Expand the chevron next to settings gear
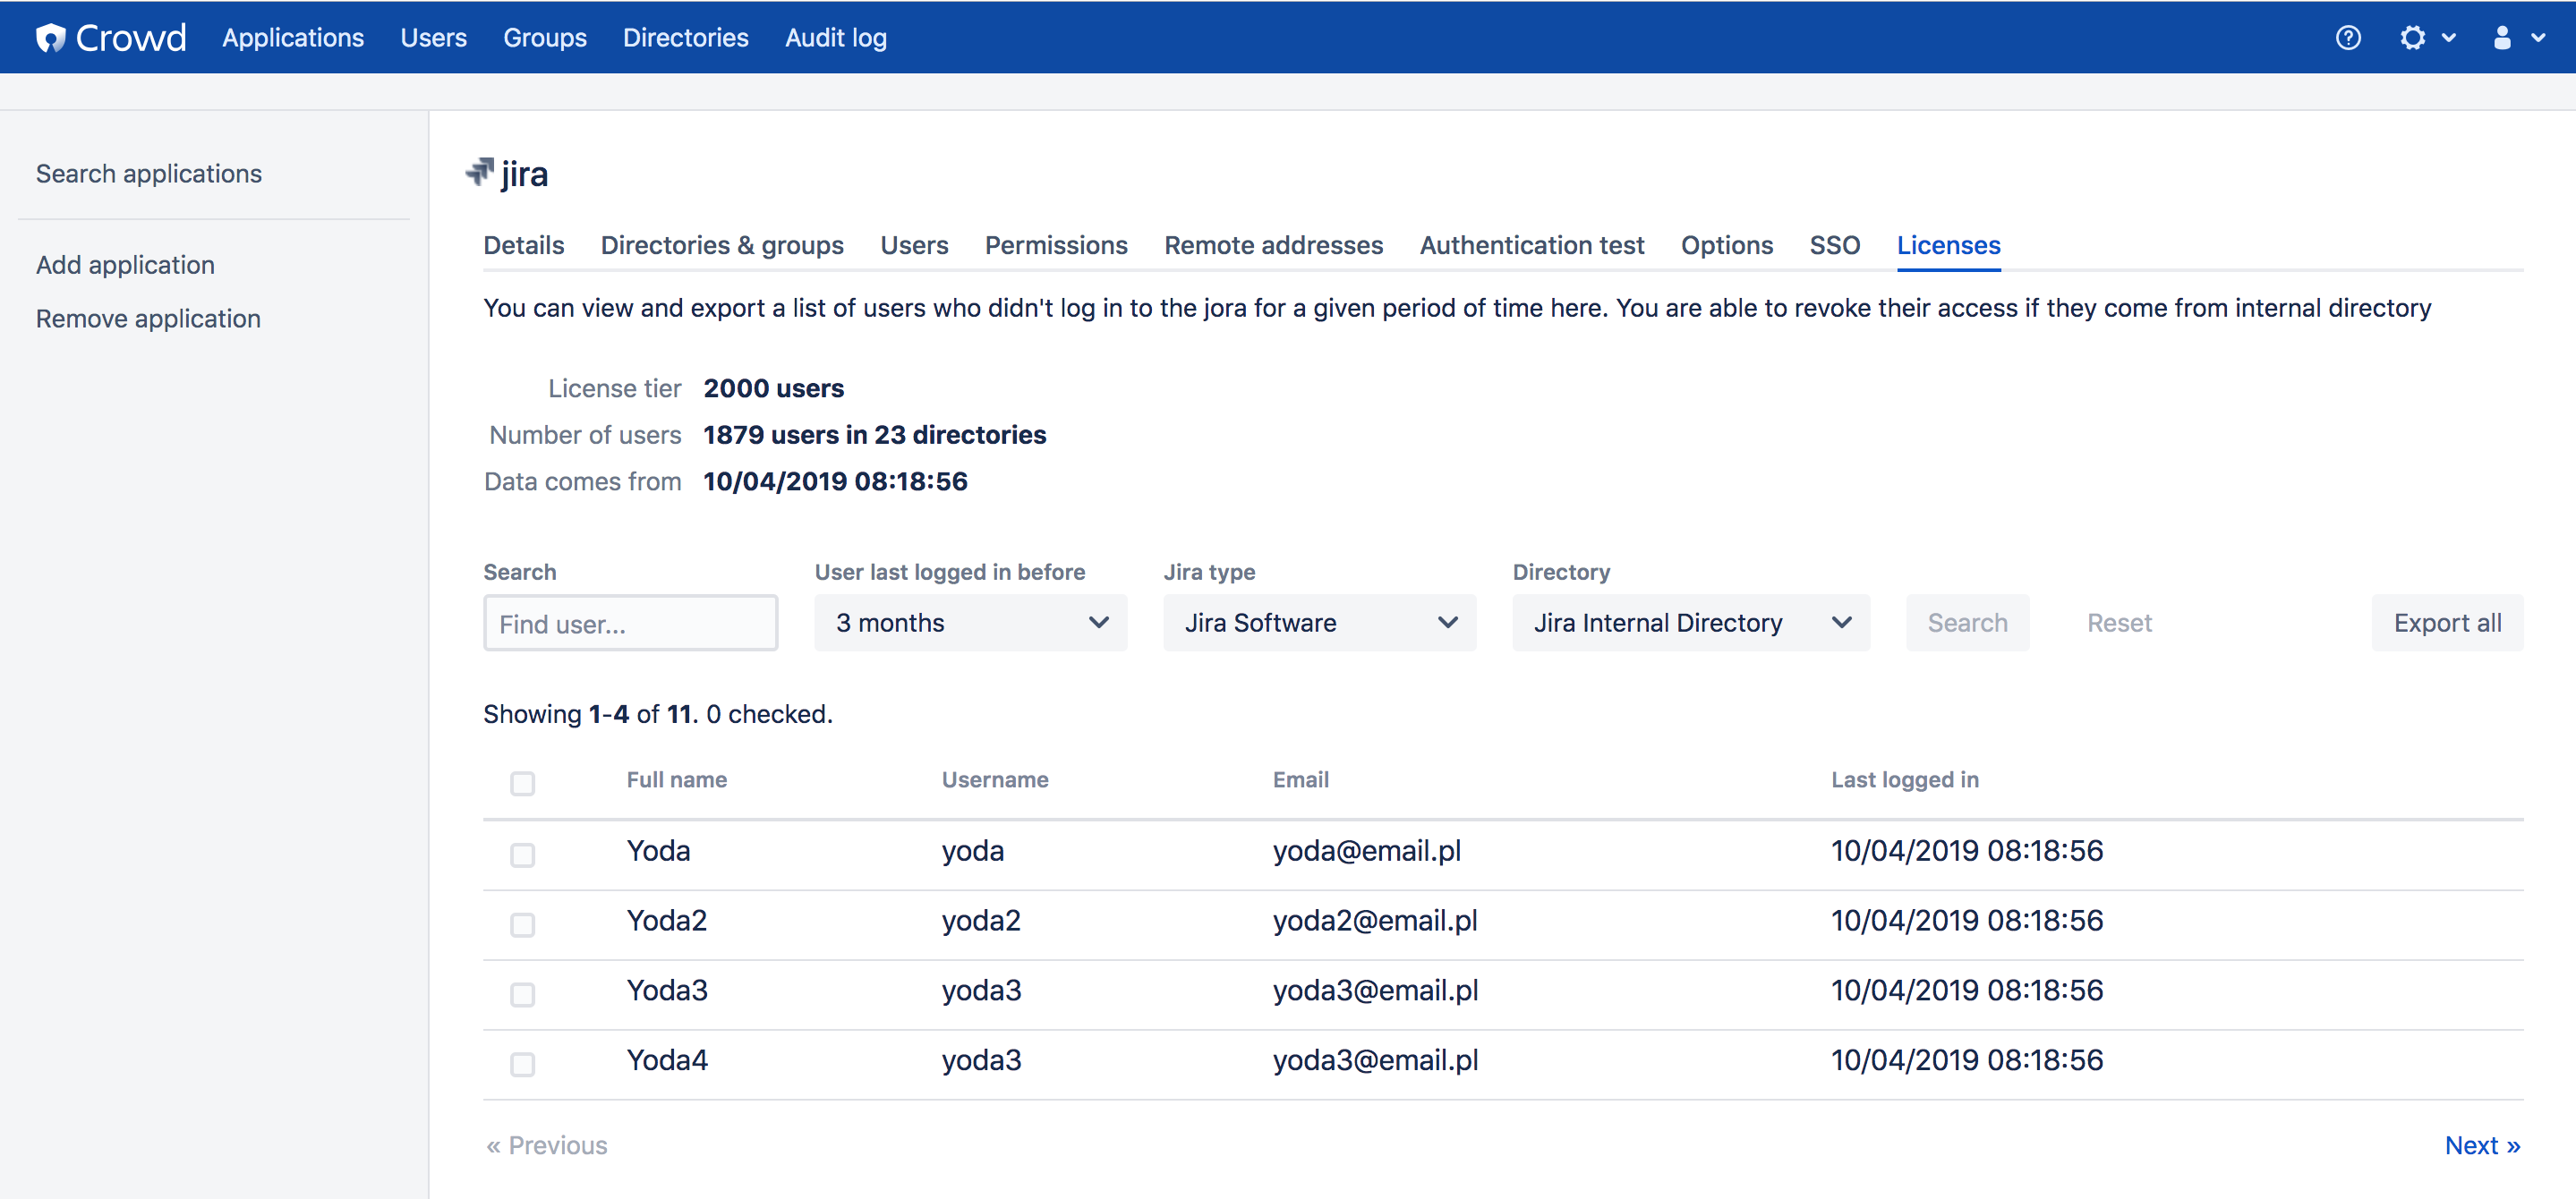This screenshot has width=2576, height=1199. (x=2449, y=38)
